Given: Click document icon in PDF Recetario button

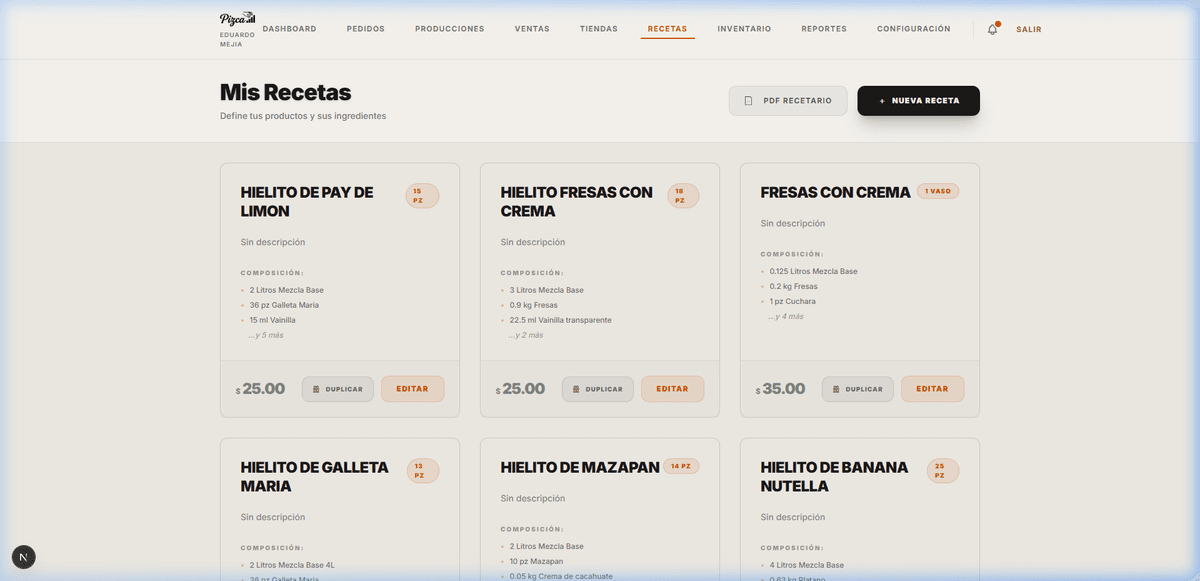Looking at the screenshot, I should tap(748, 101).
